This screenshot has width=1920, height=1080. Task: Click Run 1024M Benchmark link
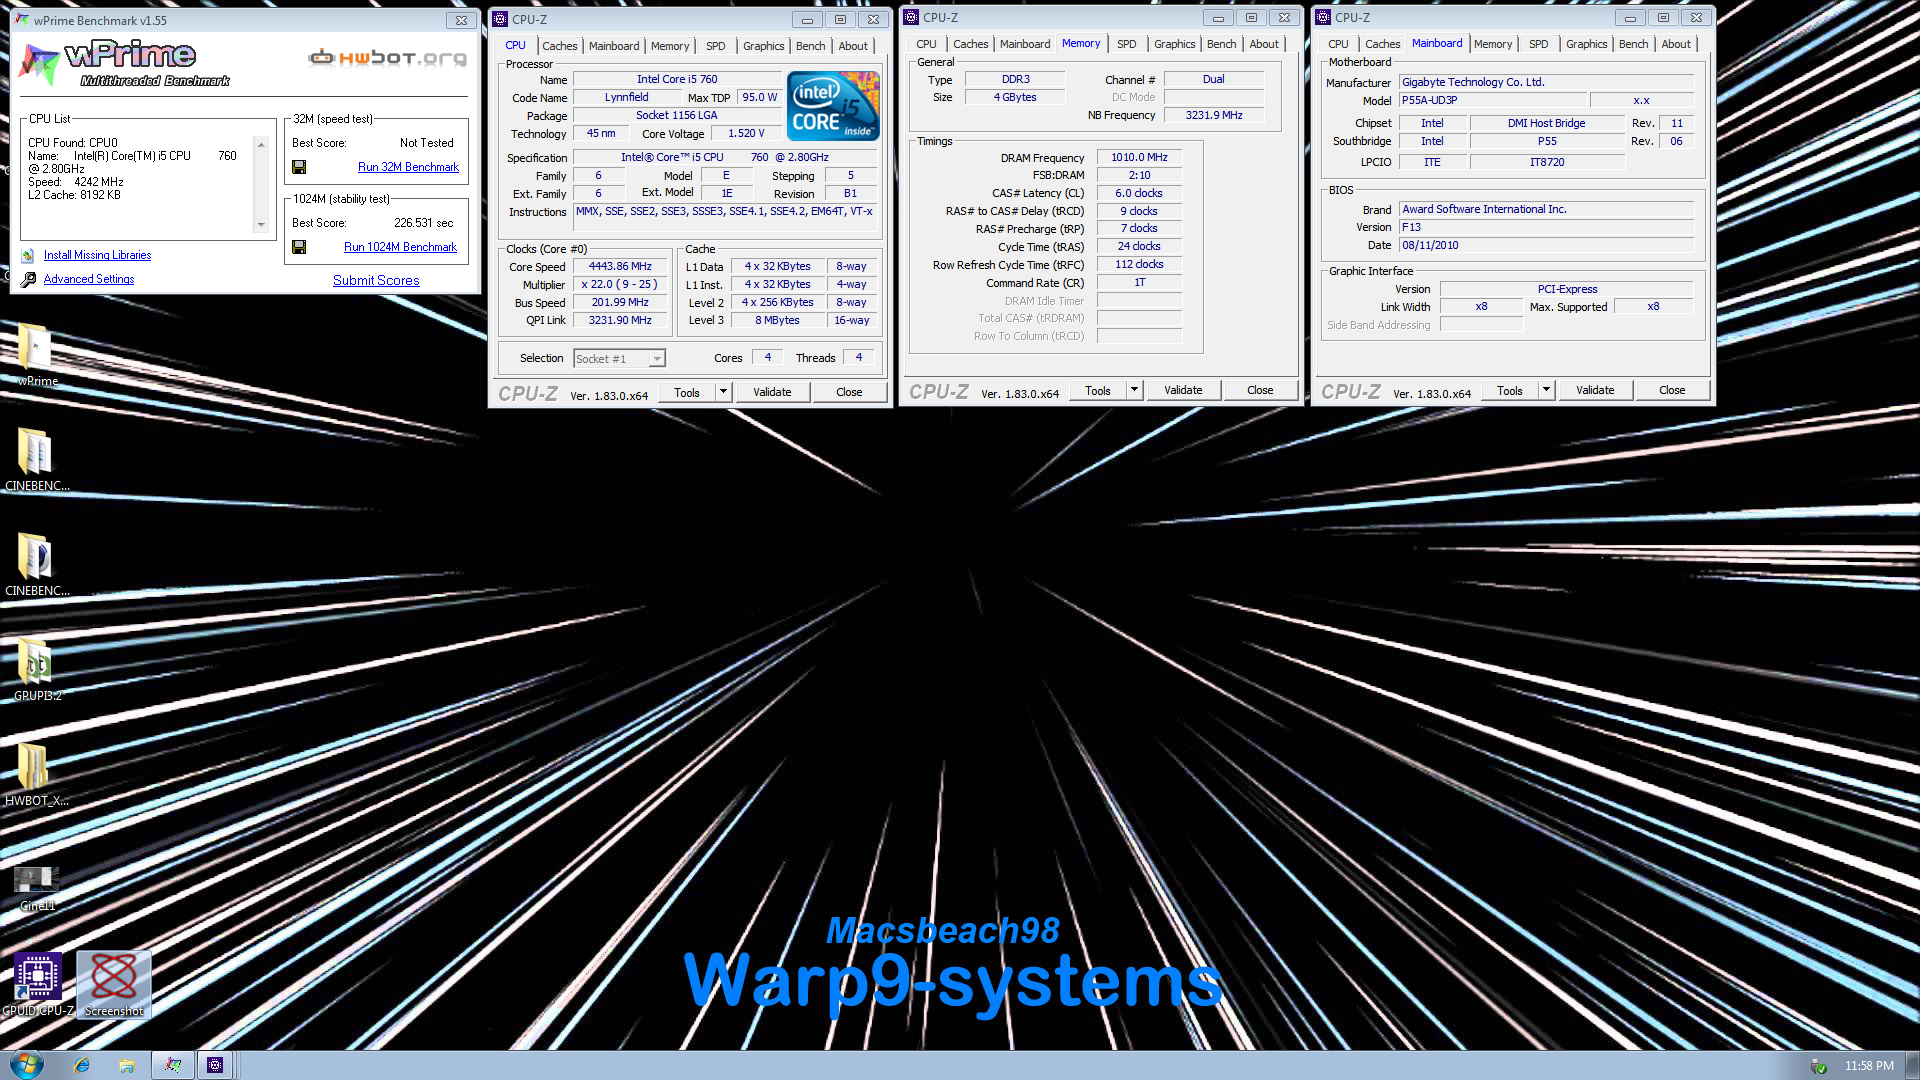point(400,247)
